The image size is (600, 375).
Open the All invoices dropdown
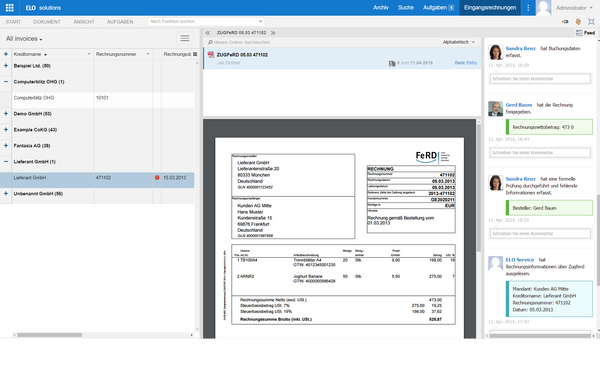coord(24,39)
